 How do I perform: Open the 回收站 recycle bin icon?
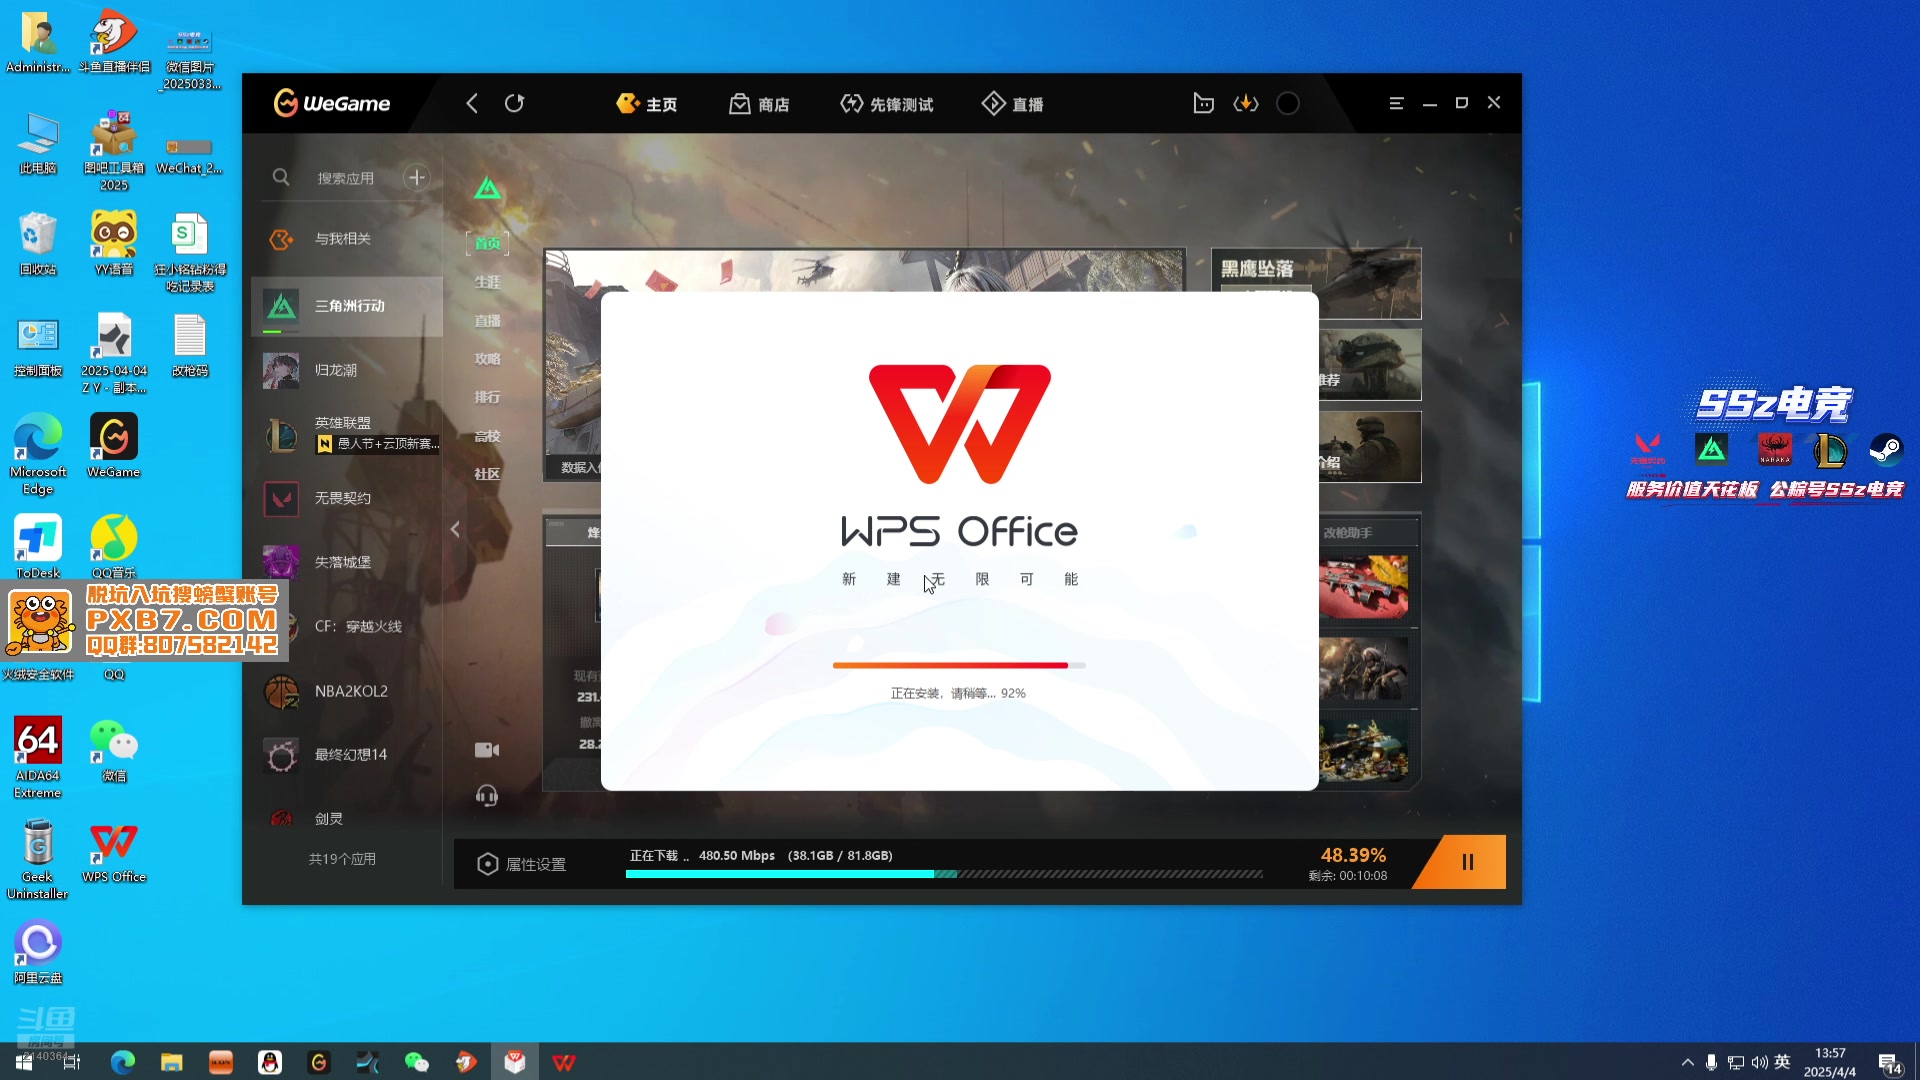38,244
